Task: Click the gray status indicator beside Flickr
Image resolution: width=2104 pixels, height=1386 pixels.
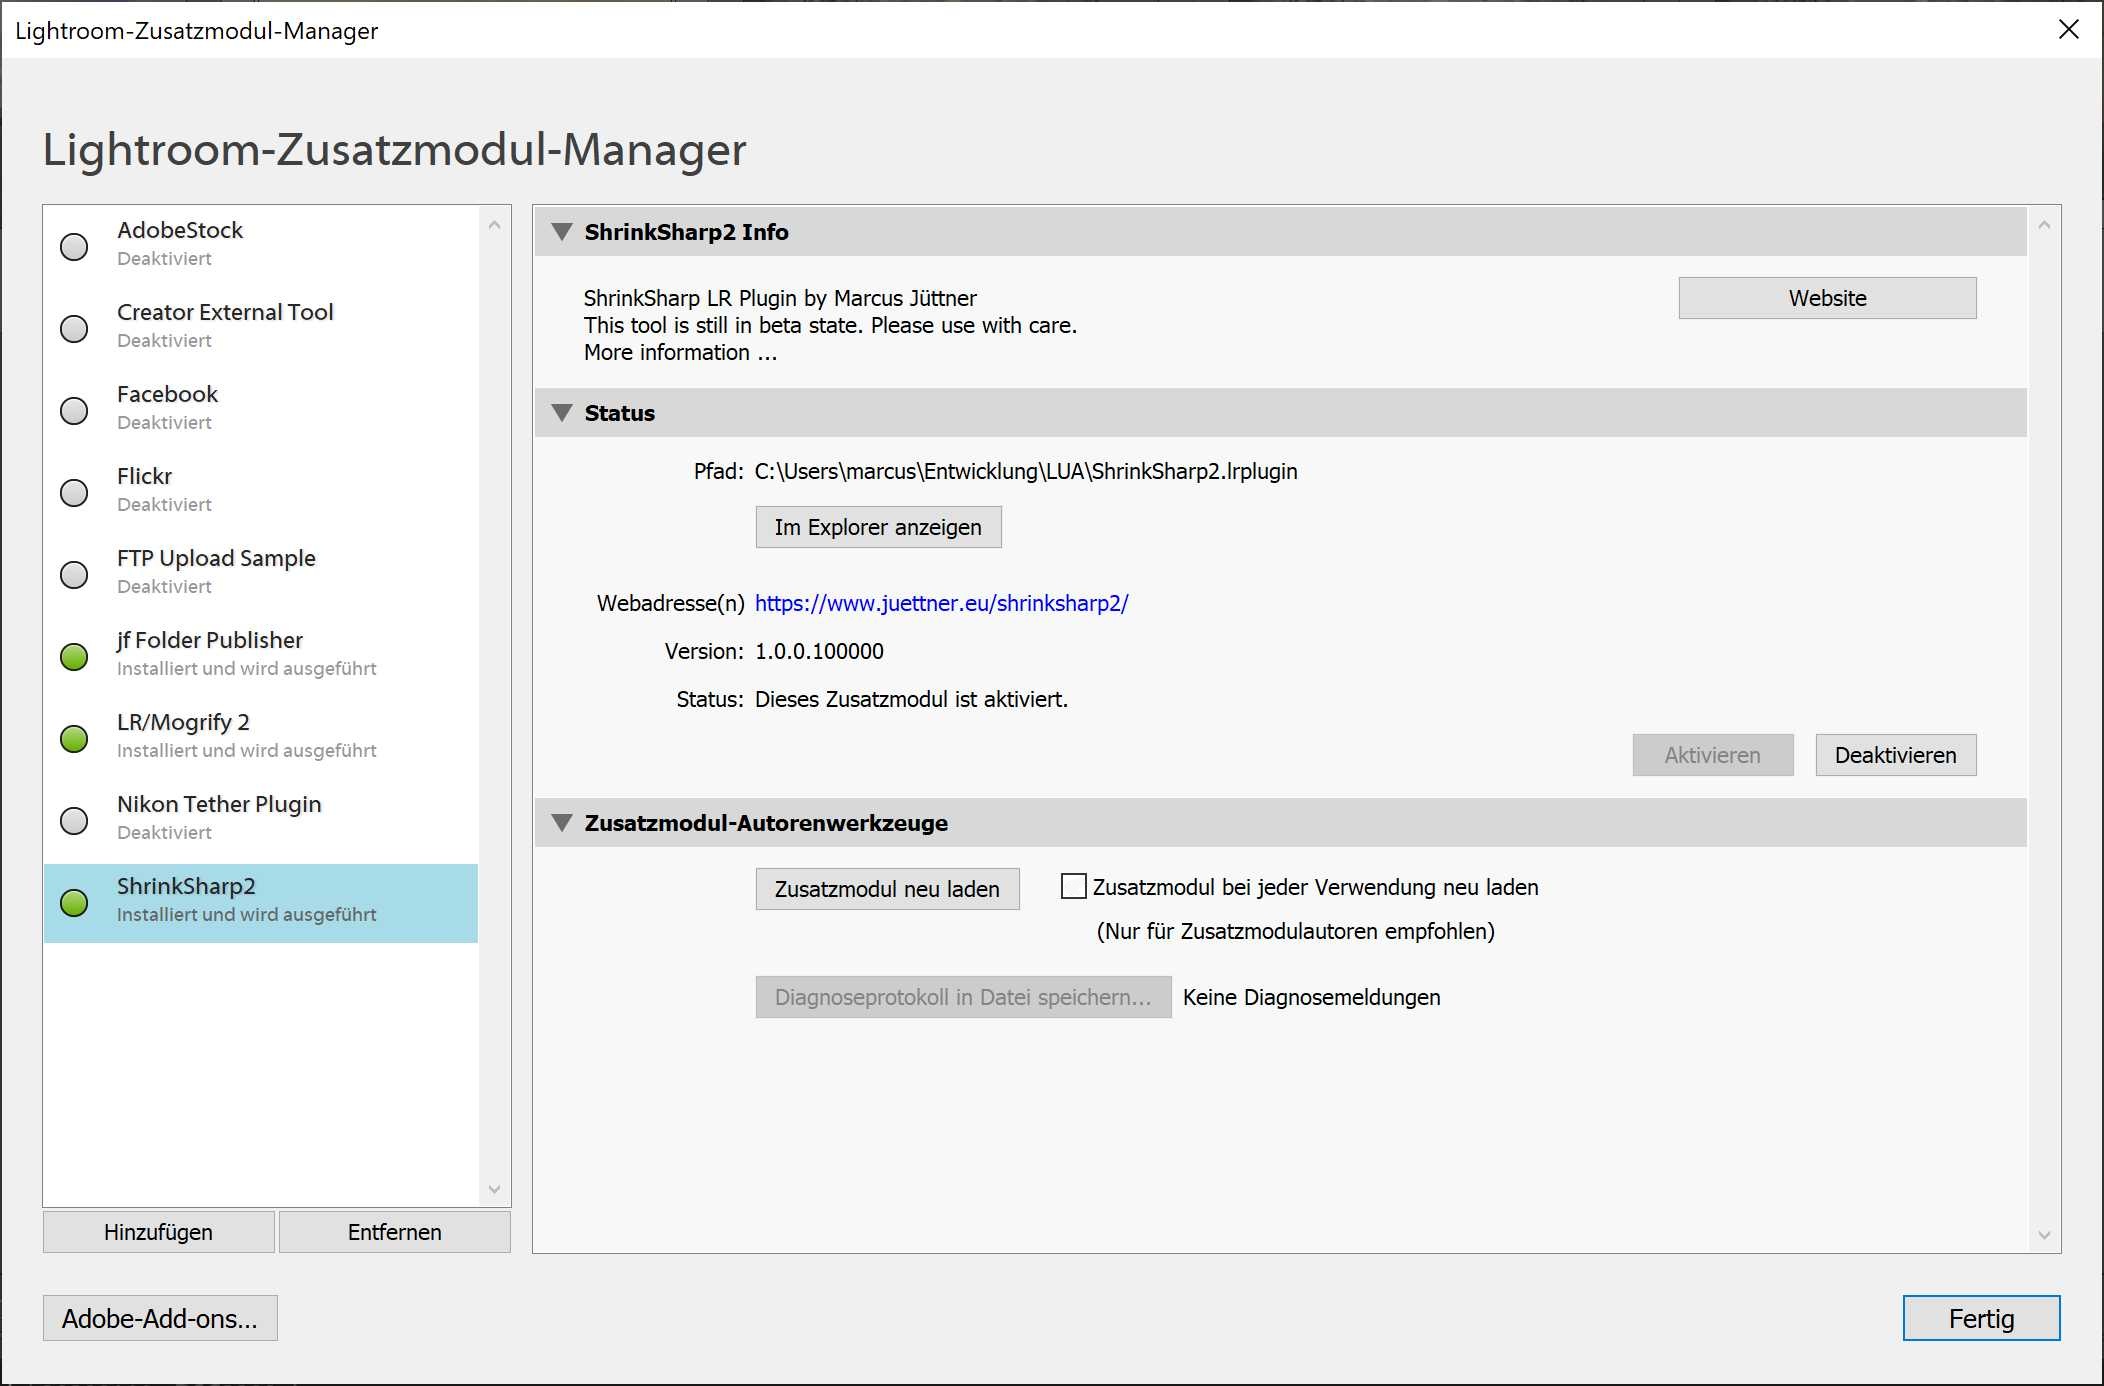Action: point(74,493)
